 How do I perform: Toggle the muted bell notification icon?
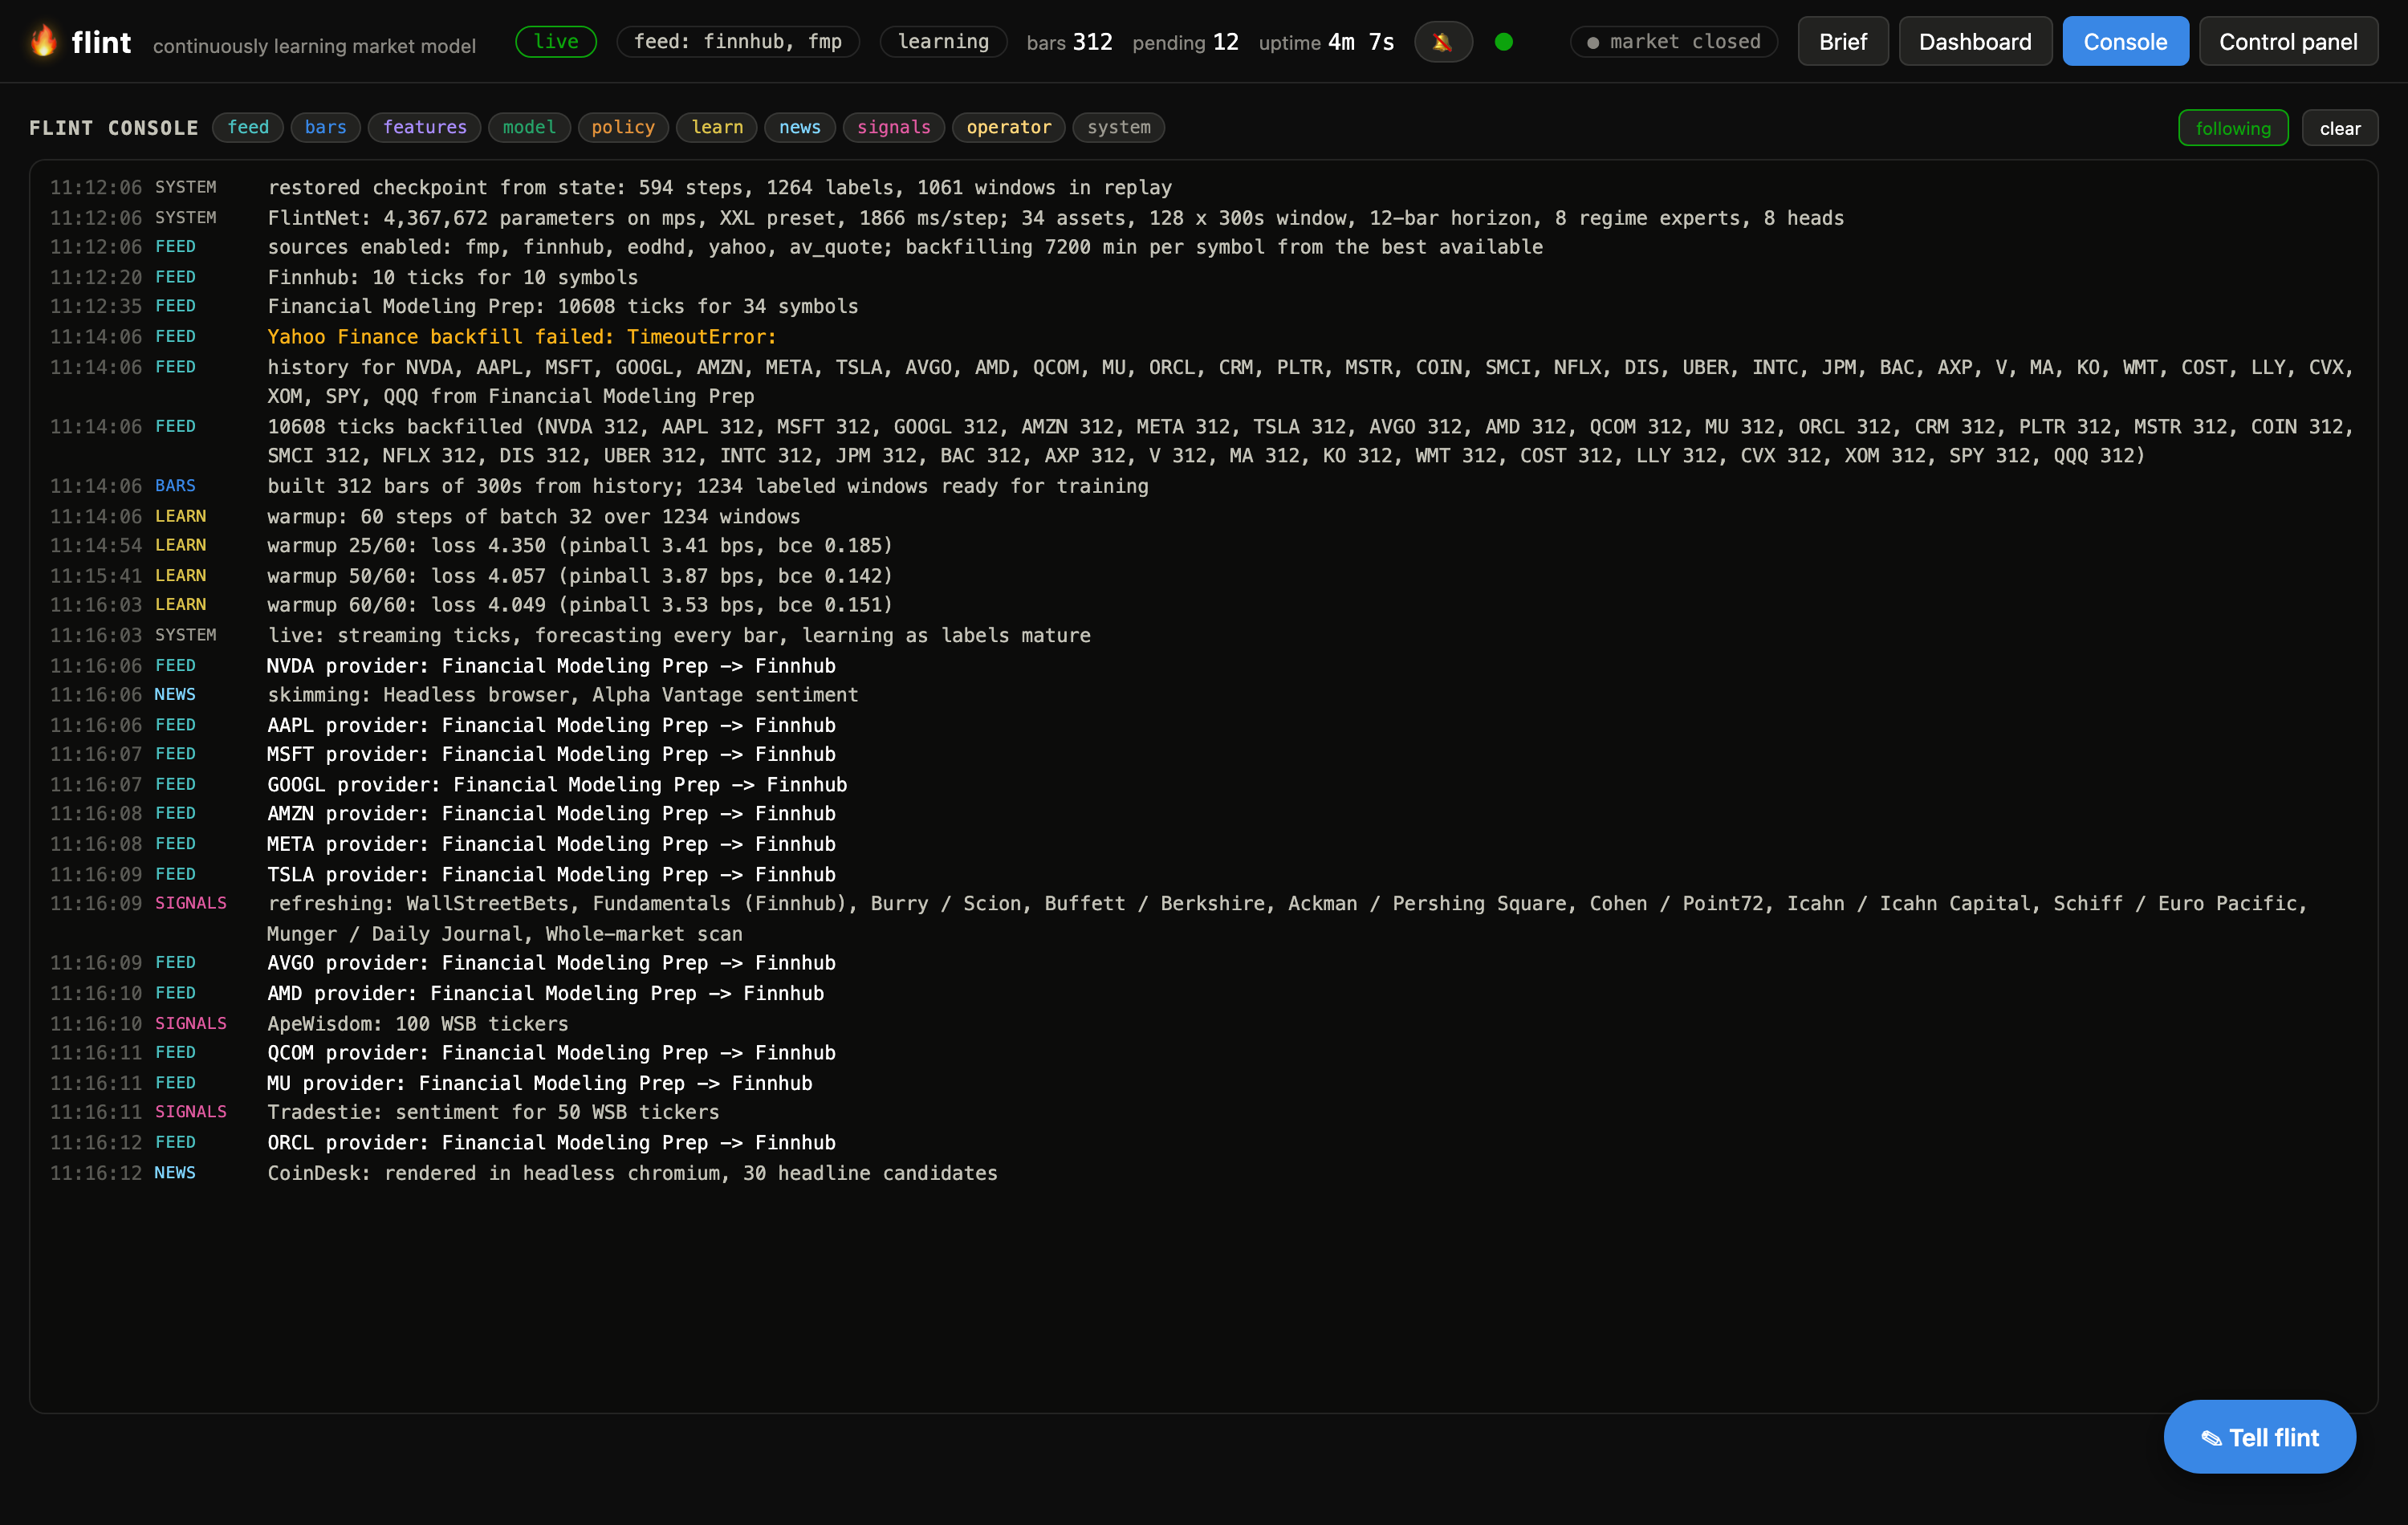(x=1442, y=42)
